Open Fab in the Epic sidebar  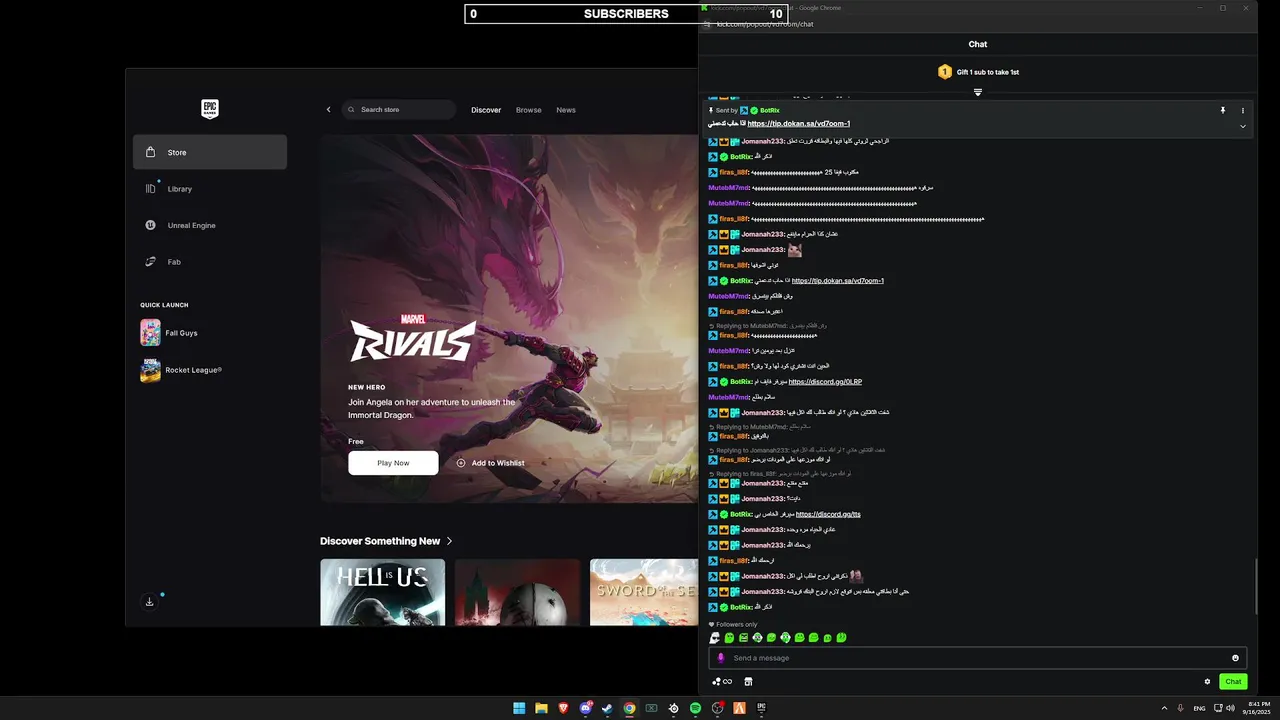tap(210, 262)
